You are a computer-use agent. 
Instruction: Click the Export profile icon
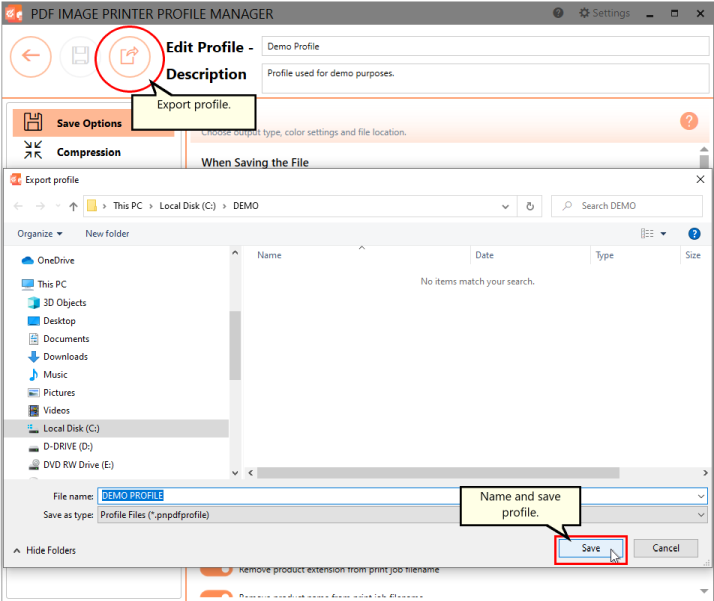pyautogui.click(x=129, y=56)
